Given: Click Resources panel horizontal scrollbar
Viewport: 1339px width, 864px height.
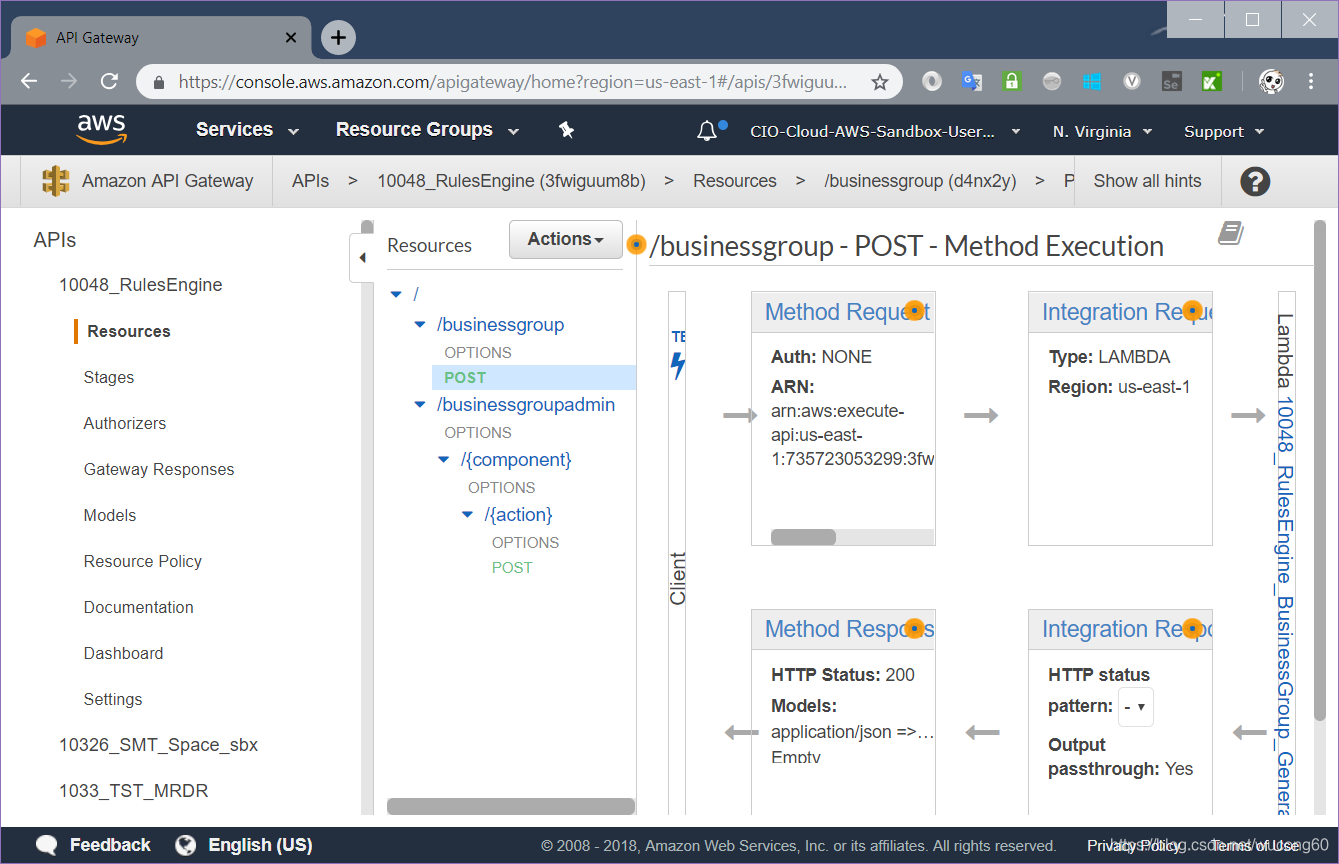Looking at the screenshot, I should click(x=510, y=806).
